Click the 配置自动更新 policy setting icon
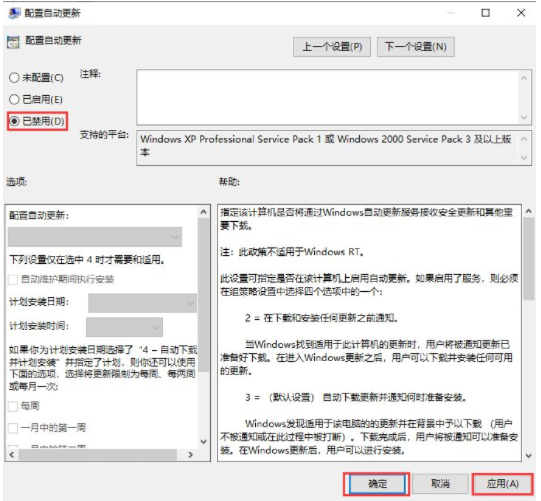Image resolution: width=541 pixels, height=501 pixels. pyautogui.click(x=13, y=42)
